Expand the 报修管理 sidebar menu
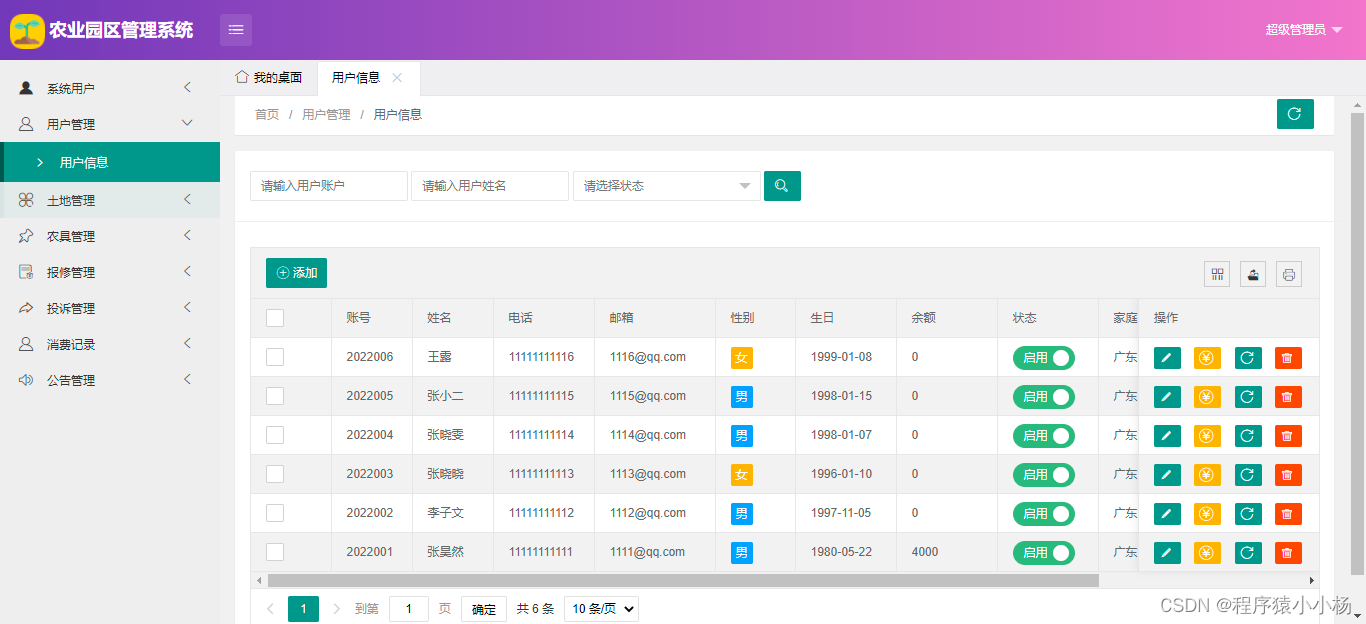The height and width of the screenshot is (624, 1366). pos(110,272)
